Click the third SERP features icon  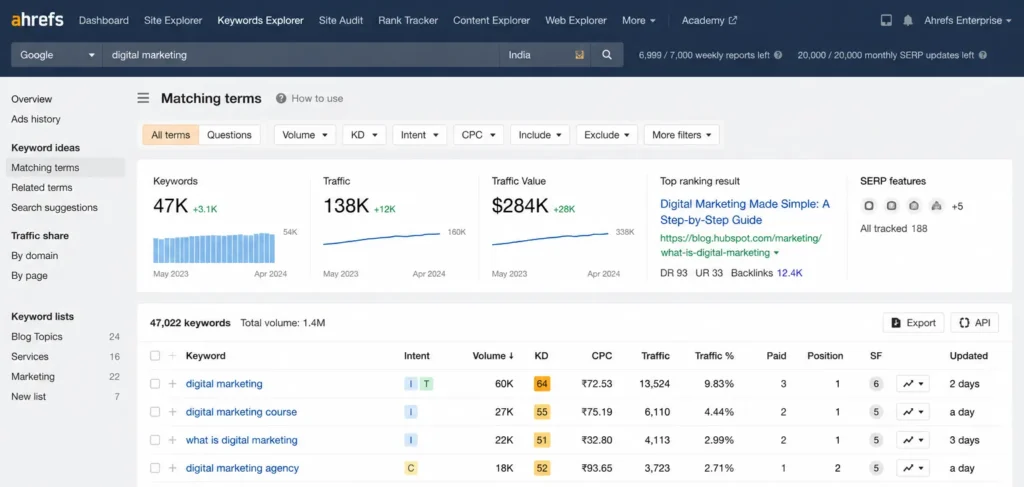pos(914,206)
